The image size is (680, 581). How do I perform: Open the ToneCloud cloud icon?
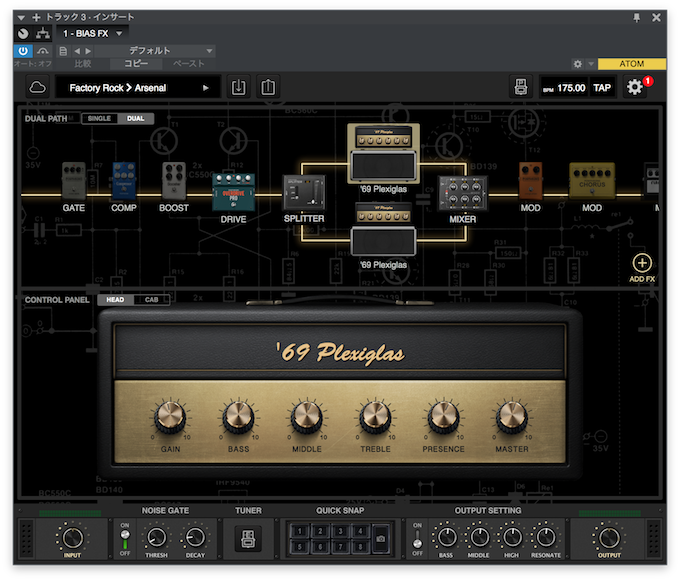(x=38, y=87)
